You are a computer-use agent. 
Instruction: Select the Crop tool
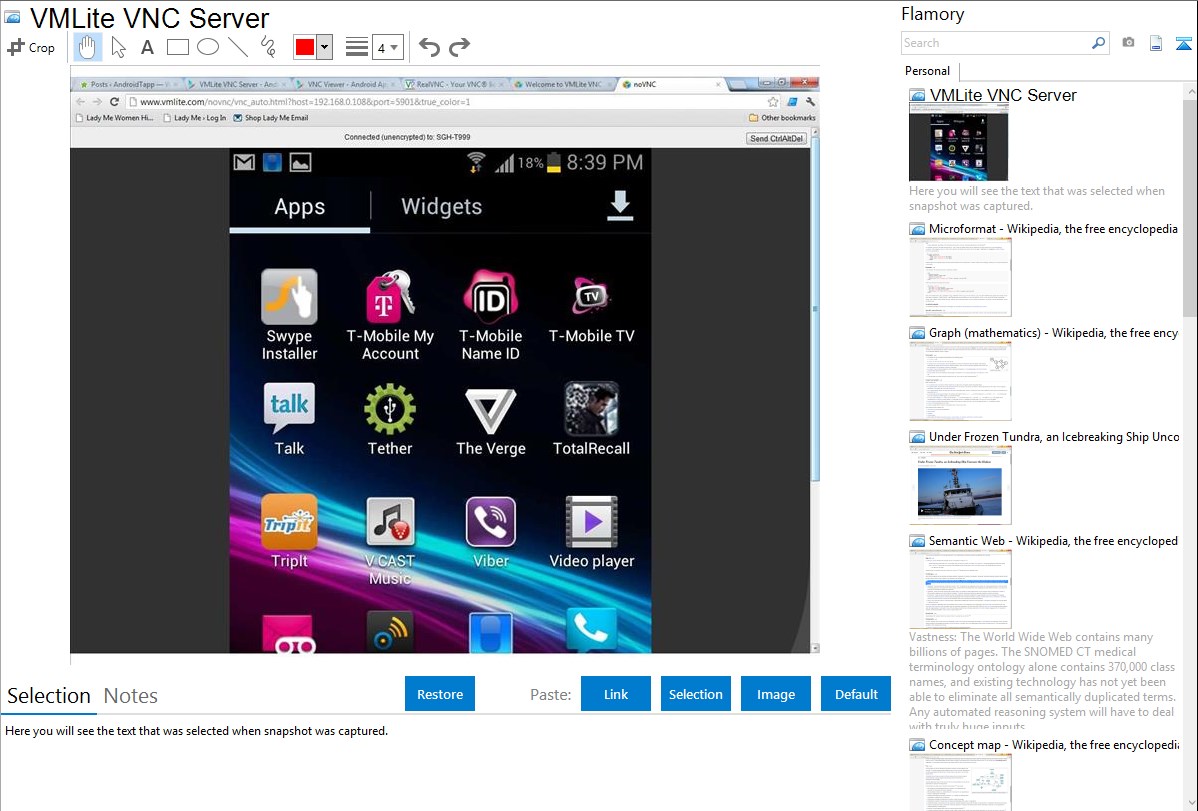[x=31, y=47]
